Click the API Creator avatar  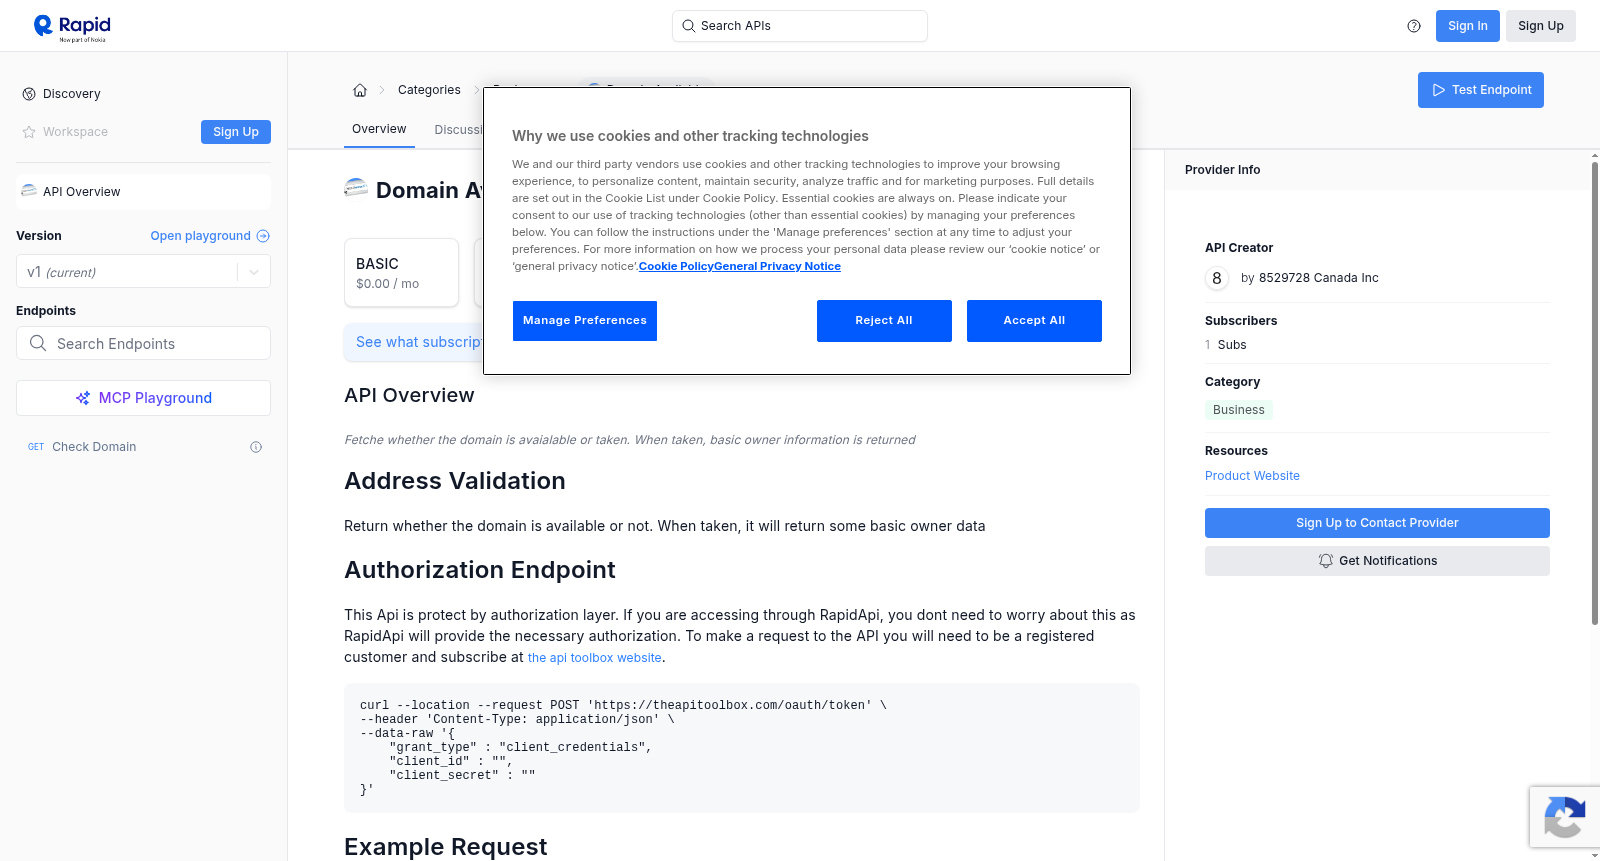point(1217,278)
